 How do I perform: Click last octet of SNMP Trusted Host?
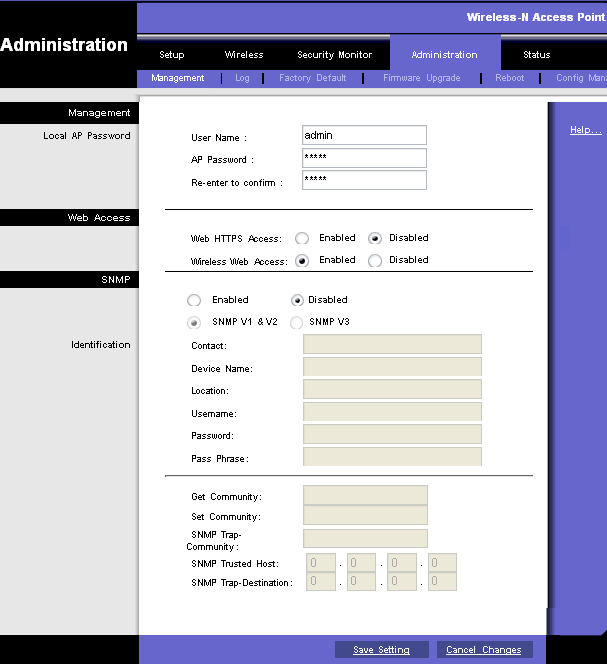coord(442,563)
